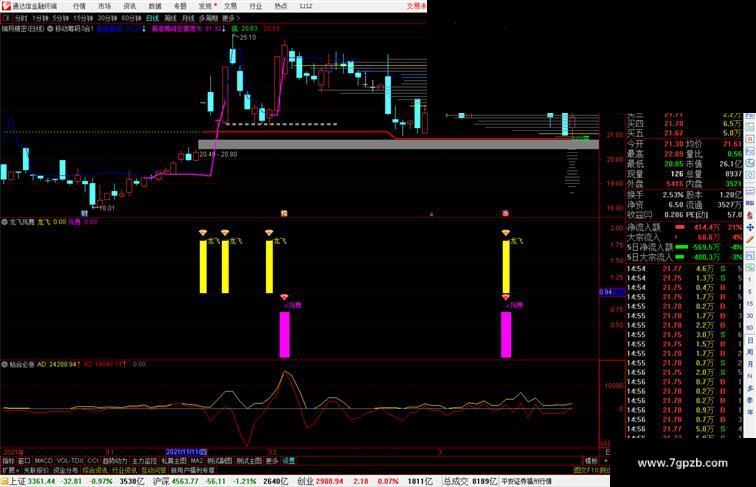This screenshot has width=756, height=487.
Task: Click the 25.10 price high label
Action: click(x=248, y=37)
